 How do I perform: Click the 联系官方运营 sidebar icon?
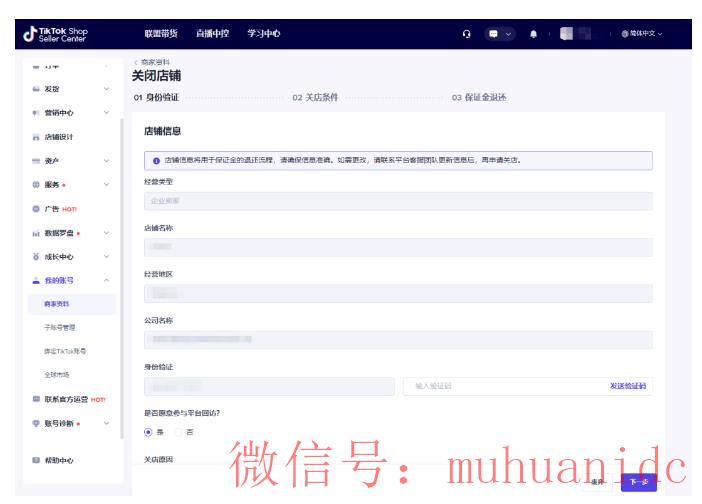click(36, 399)
